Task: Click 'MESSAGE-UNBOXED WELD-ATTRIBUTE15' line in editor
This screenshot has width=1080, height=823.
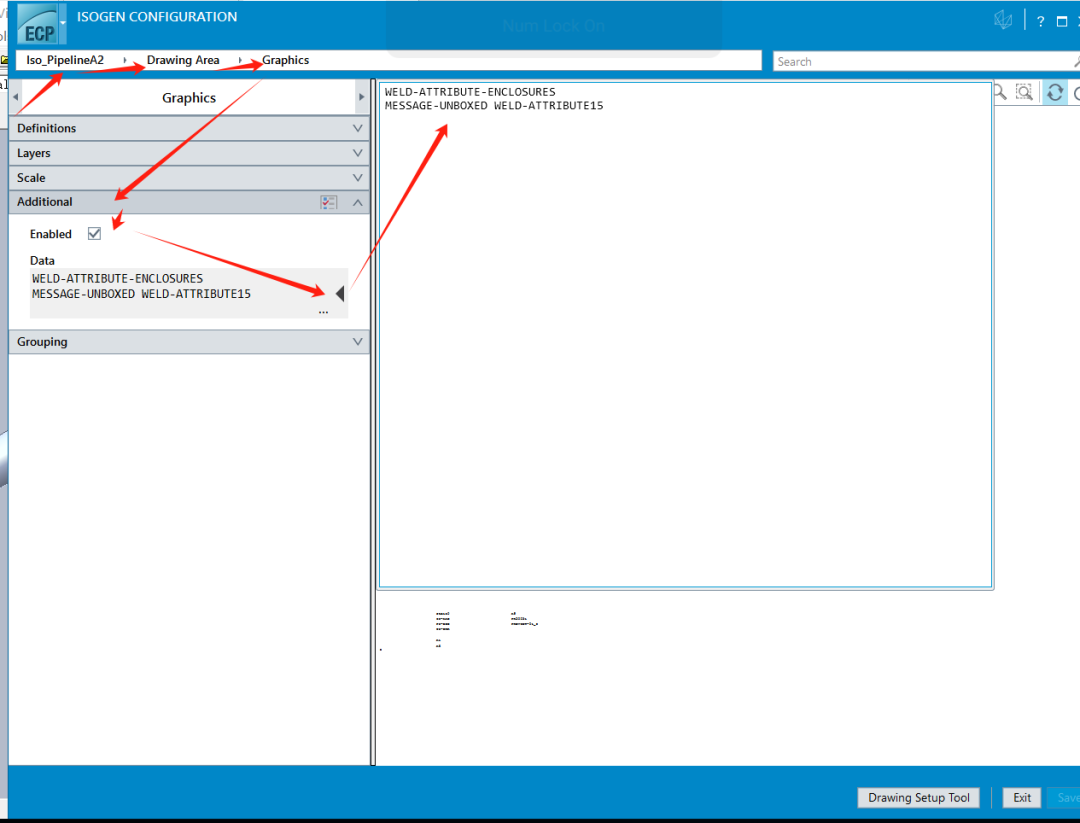Action: (494, 105)
